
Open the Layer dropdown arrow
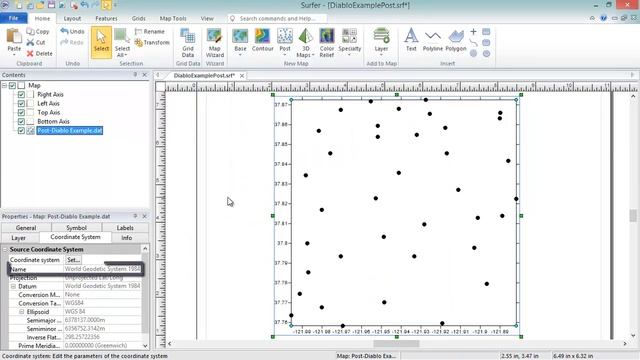[x=381, y=55]
